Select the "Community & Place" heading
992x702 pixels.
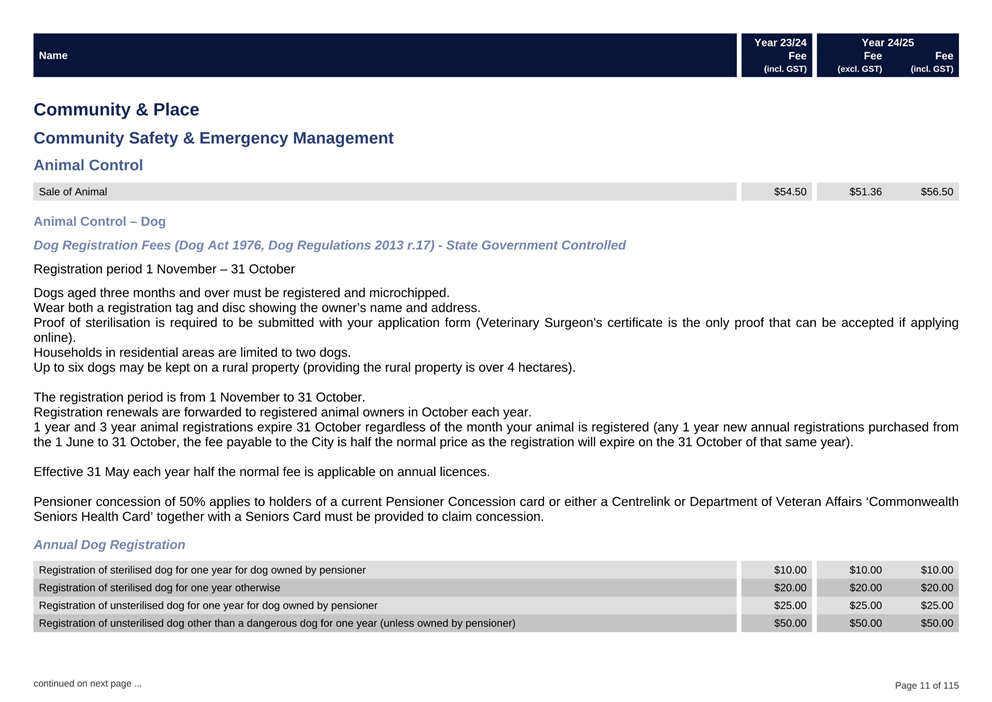(116, 110)
